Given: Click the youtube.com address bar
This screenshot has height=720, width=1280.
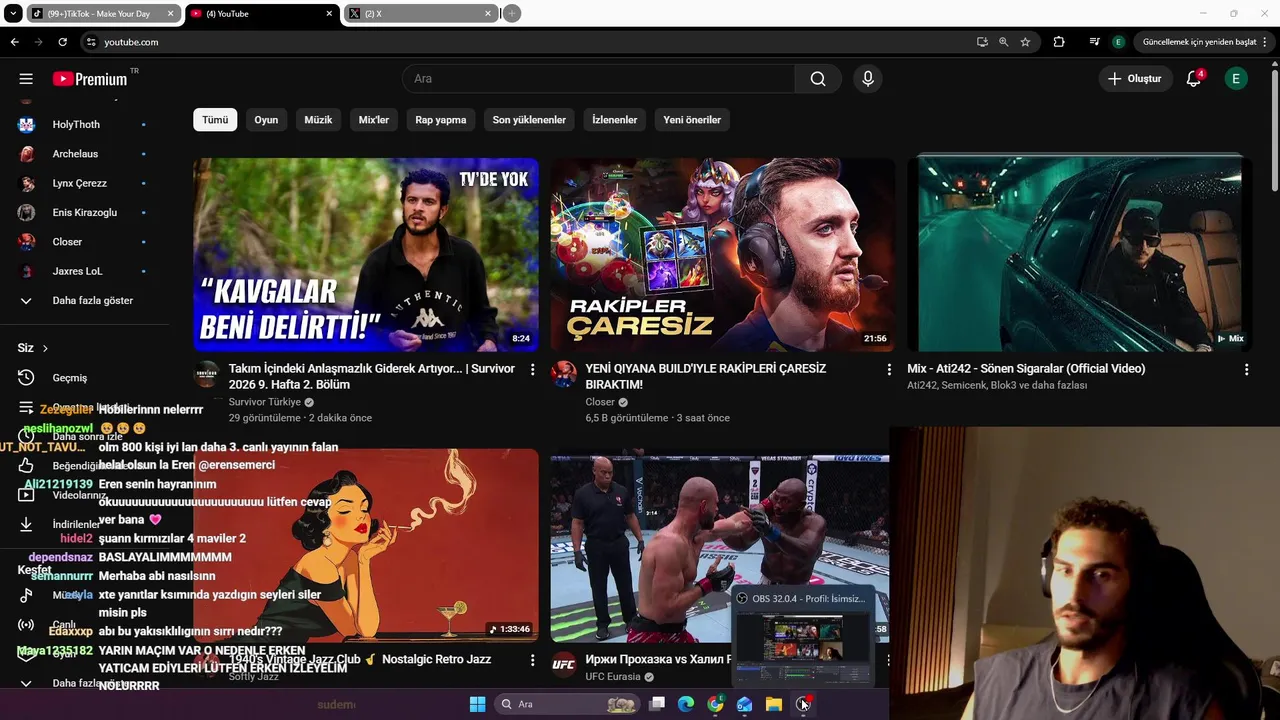Looking at the screenshot, I should [530, 42].
